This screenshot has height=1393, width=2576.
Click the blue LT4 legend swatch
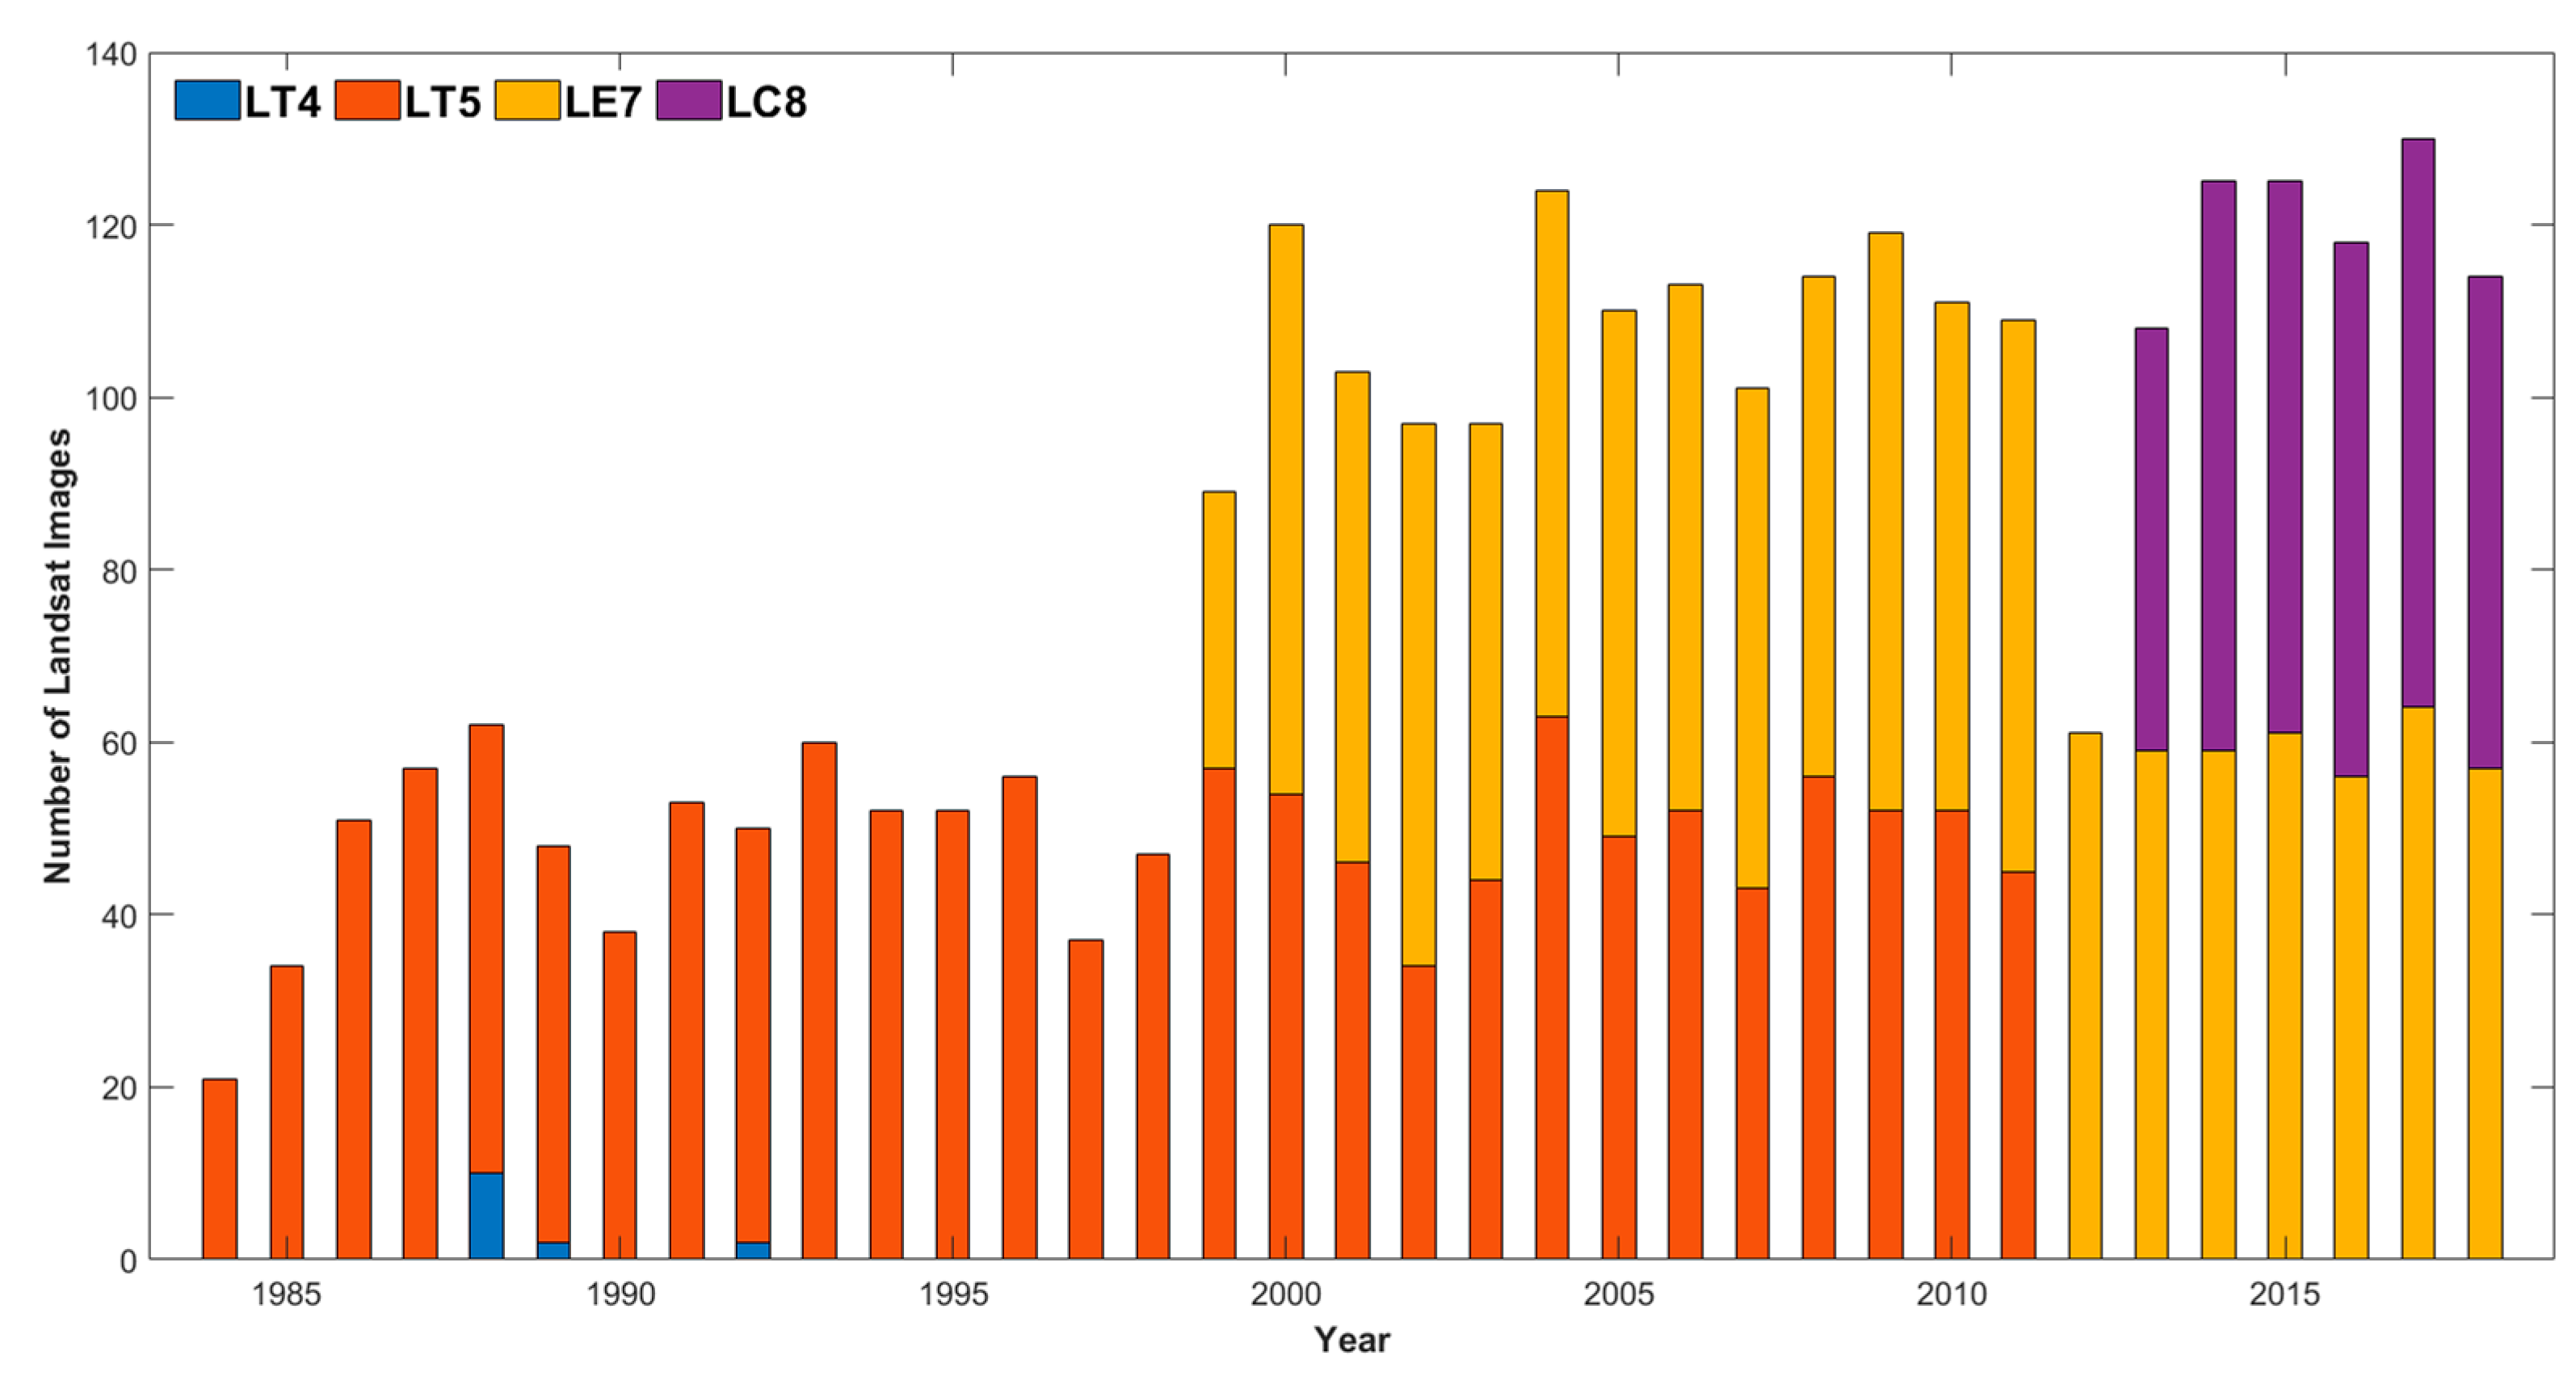pos(207,101)
